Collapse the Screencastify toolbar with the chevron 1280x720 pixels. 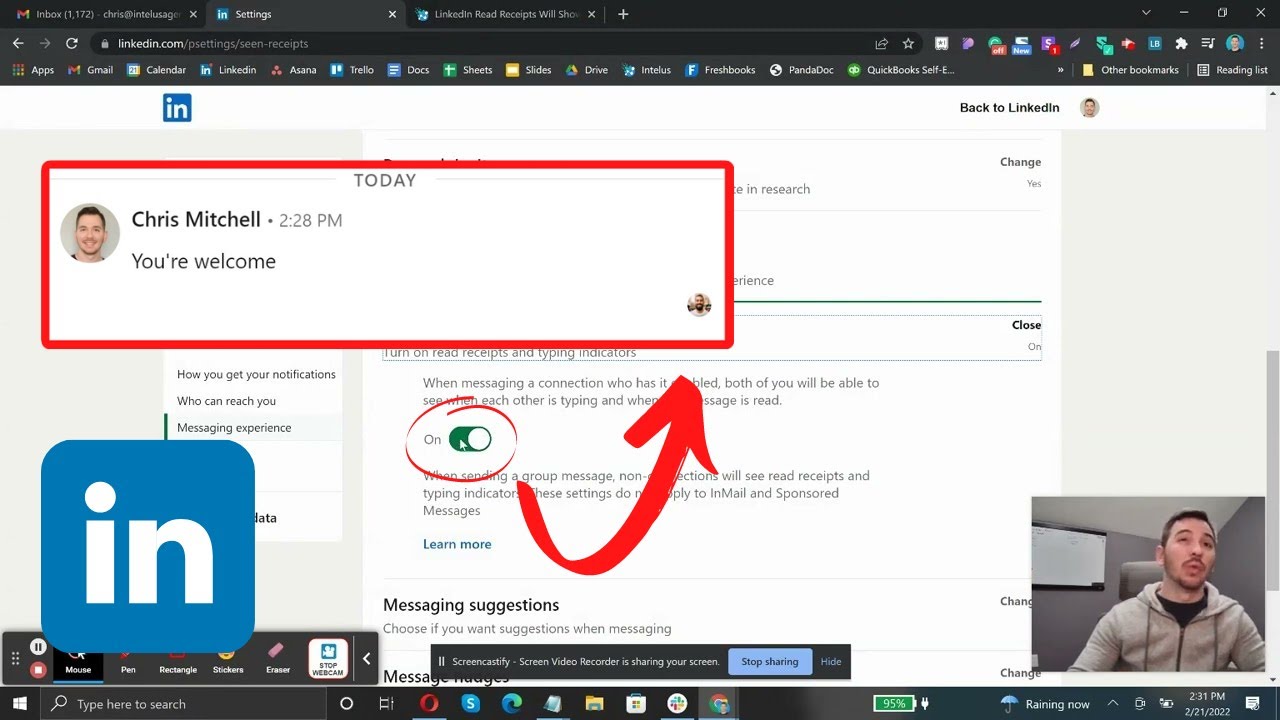click(x=366, y=658)
